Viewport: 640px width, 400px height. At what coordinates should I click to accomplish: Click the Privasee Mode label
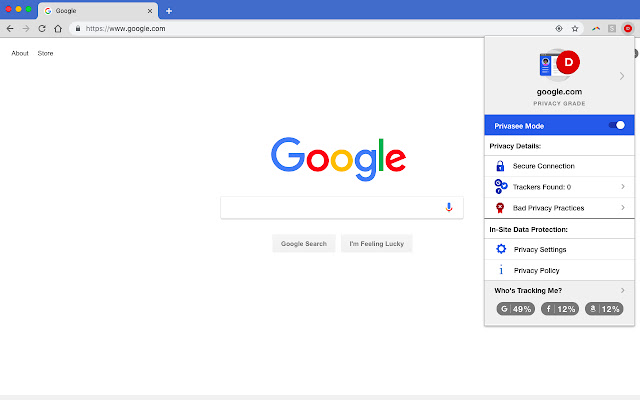coord(519,126)
